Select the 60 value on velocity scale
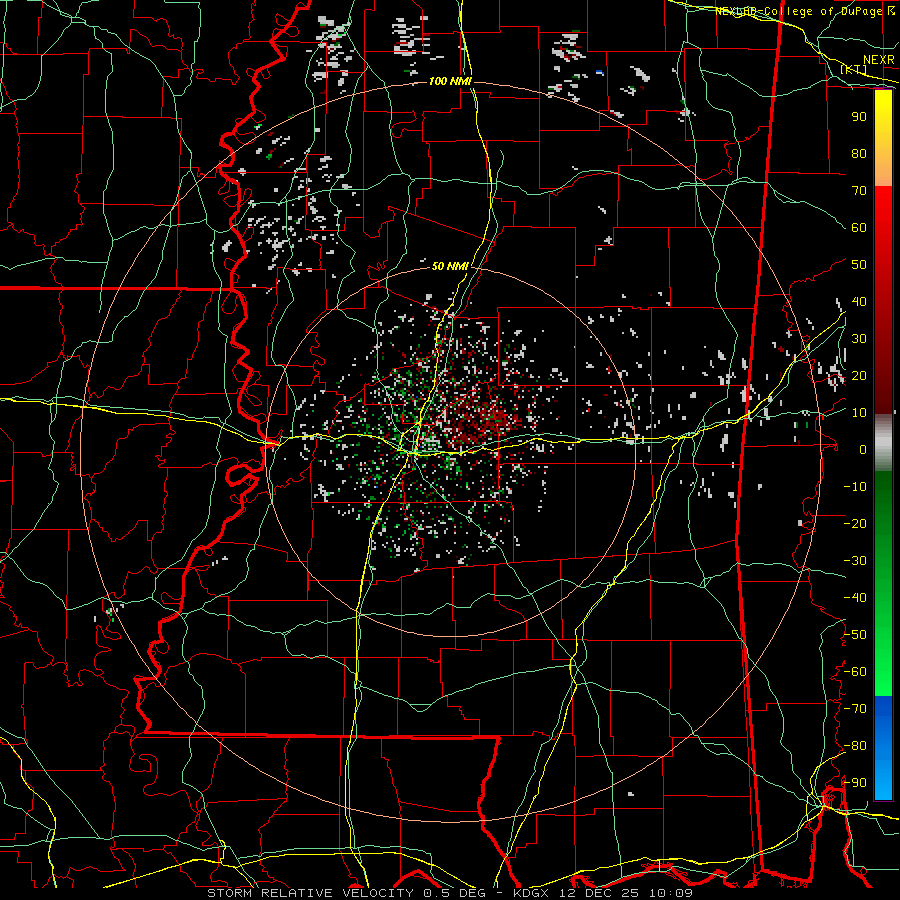 [859, 227]
